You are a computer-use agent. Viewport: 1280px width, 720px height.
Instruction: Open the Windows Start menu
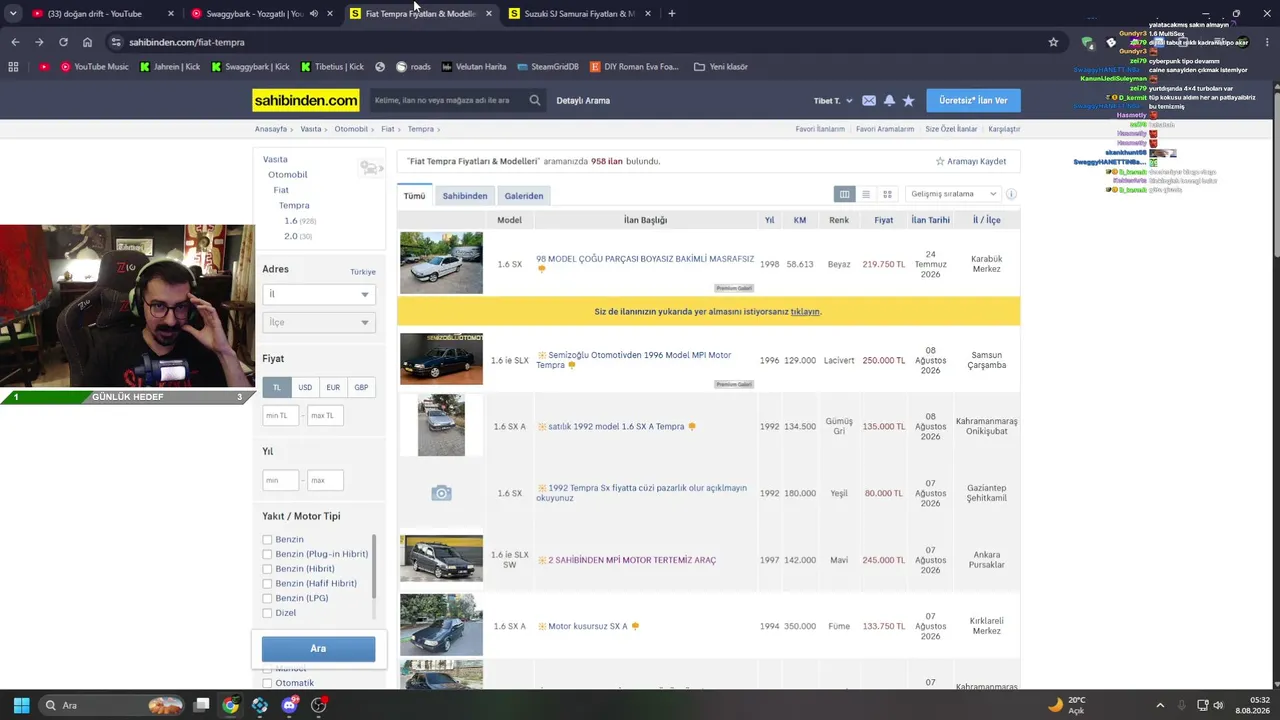pos(21,705)
